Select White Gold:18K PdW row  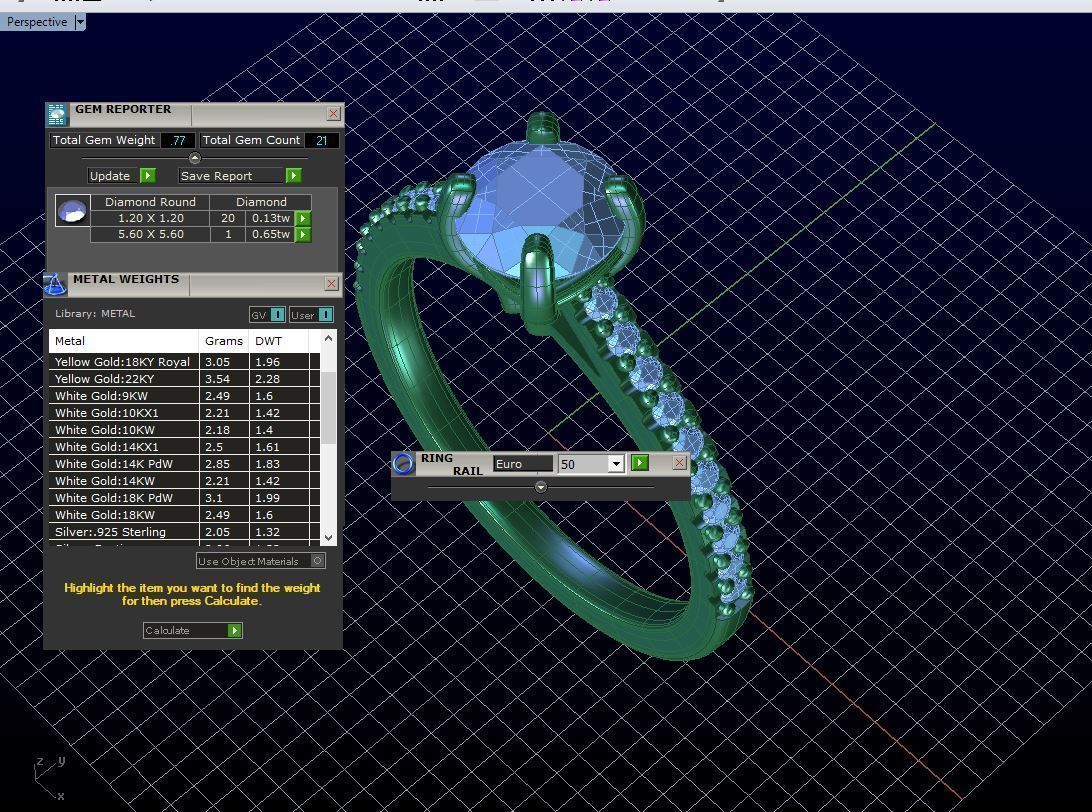[x=184, y=498]
